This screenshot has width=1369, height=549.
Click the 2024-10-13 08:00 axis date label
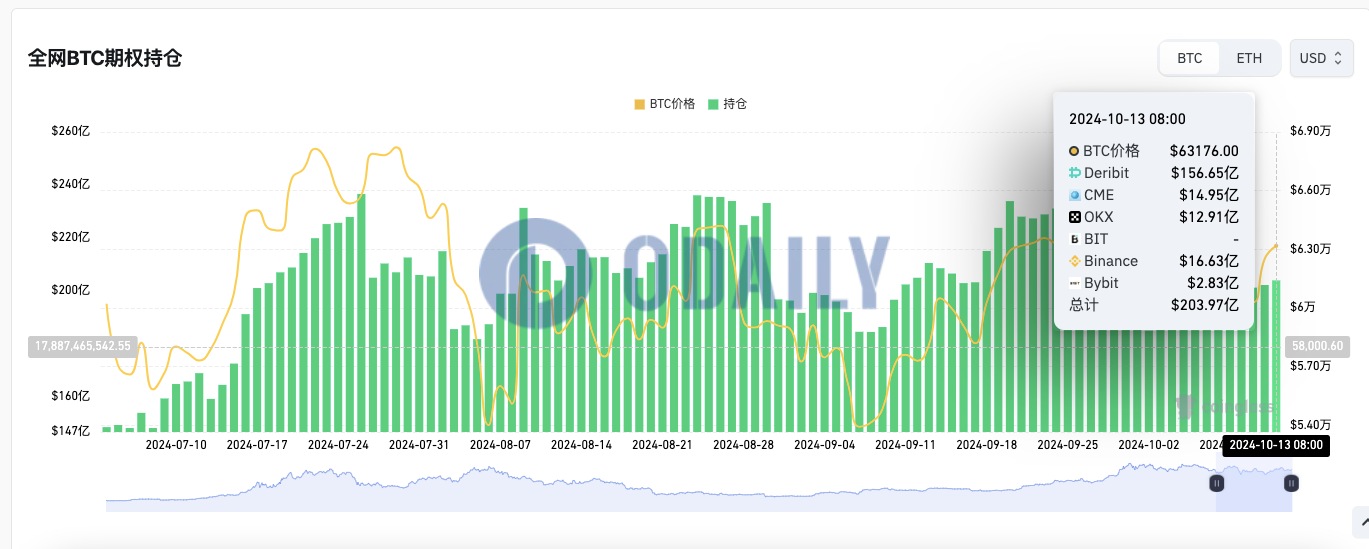[x=1275, y=445]
